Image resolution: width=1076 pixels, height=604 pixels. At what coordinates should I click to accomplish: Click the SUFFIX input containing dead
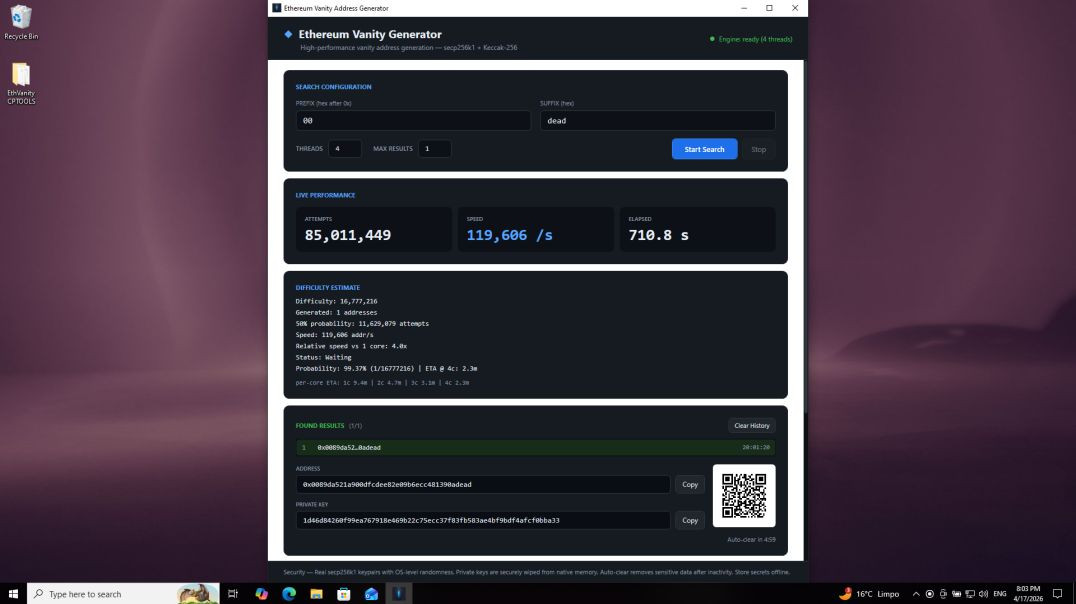pos(657,120)
